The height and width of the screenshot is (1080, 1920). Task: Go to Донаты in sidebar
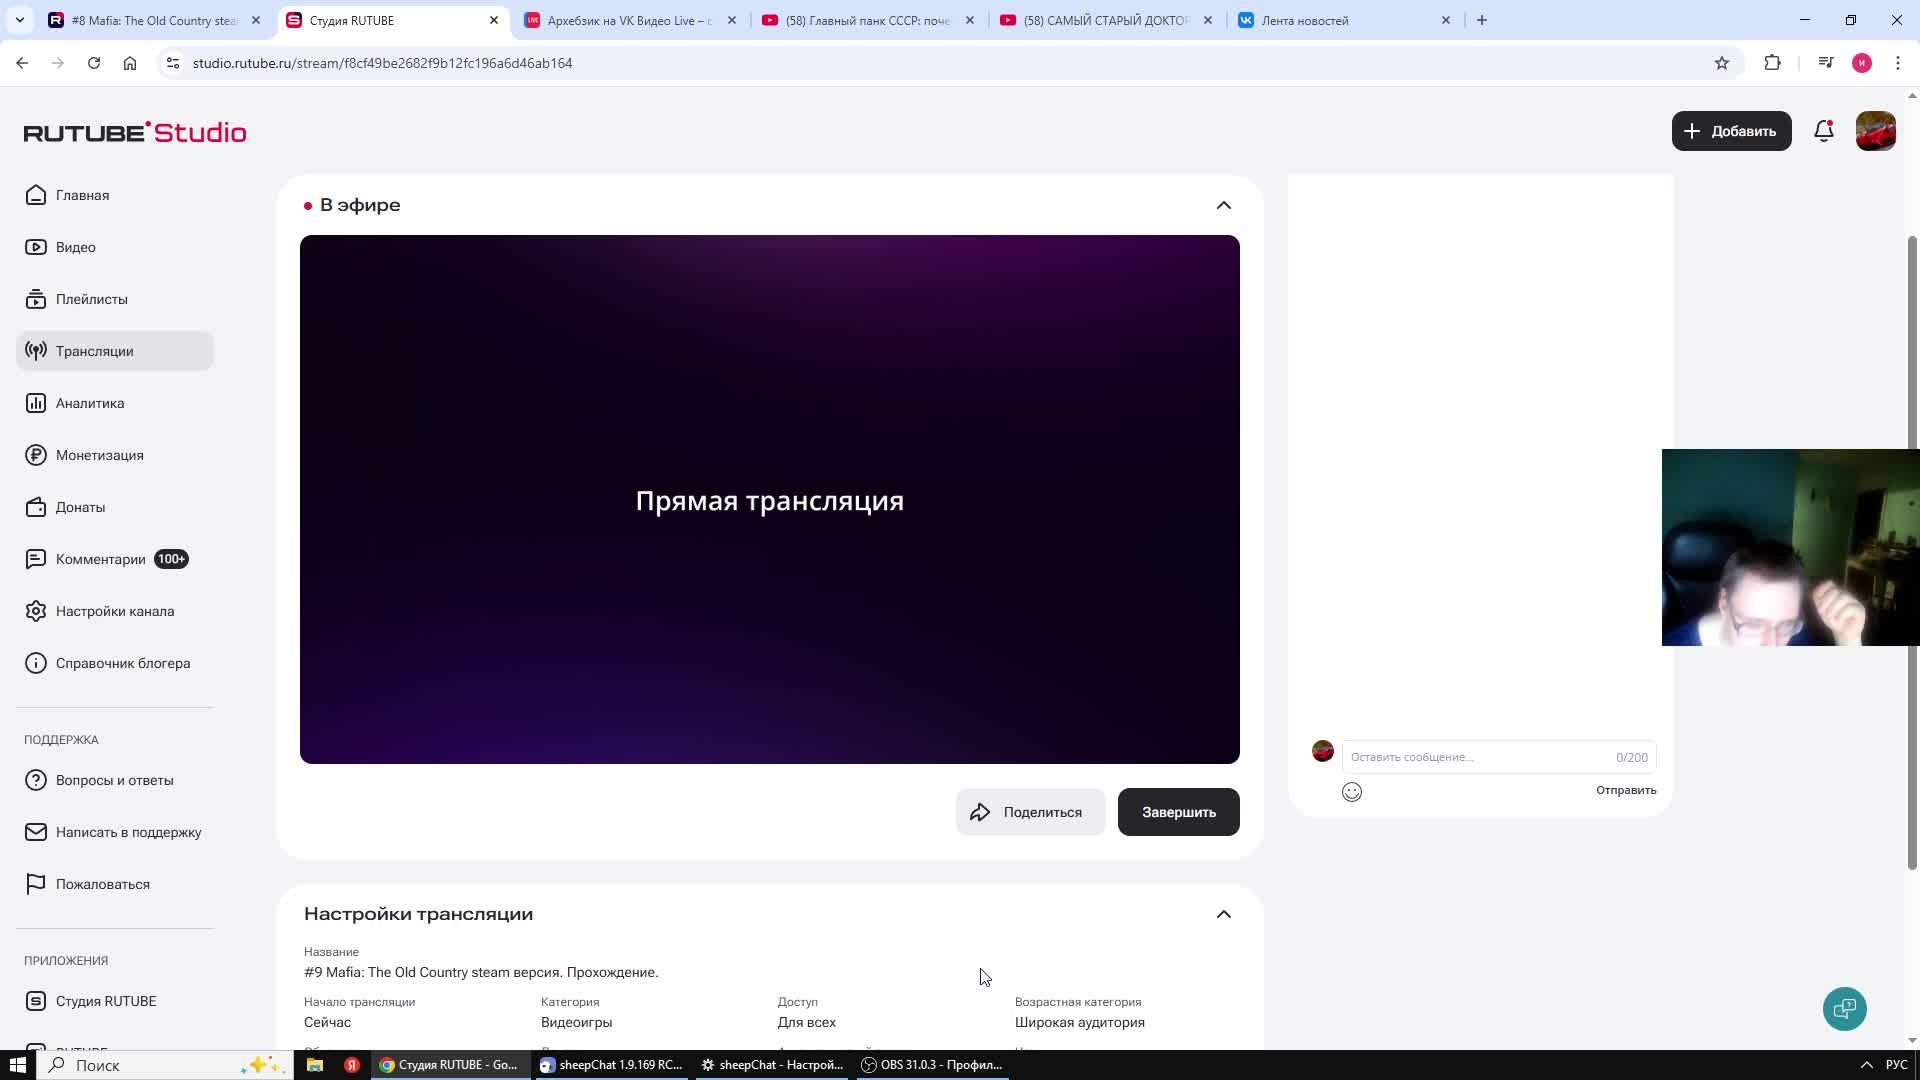[80, 507]
